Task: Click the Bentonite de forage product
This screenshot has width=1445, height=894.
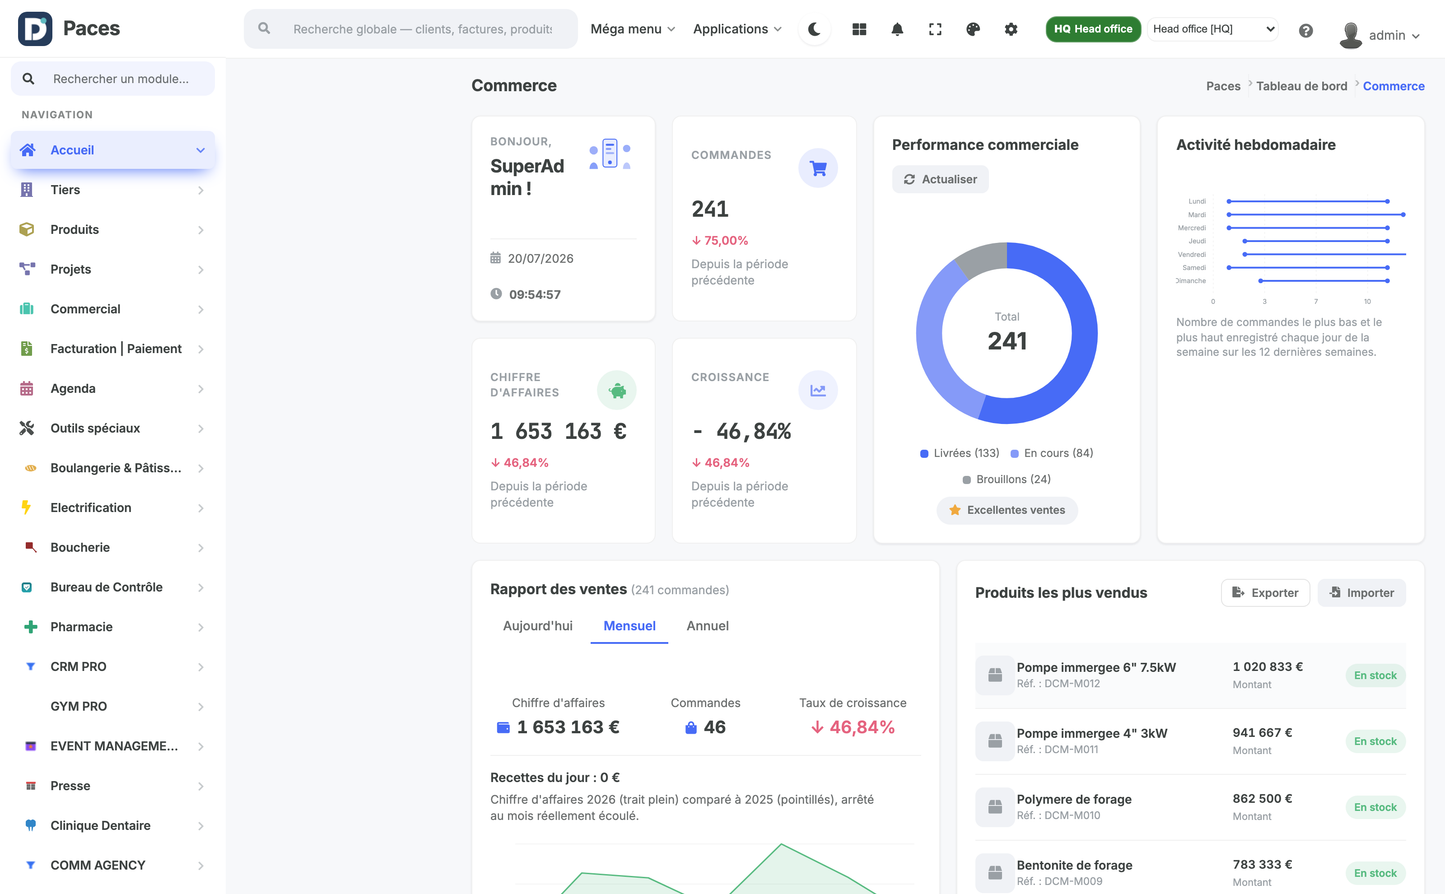Action: (x=1075, y=865)
